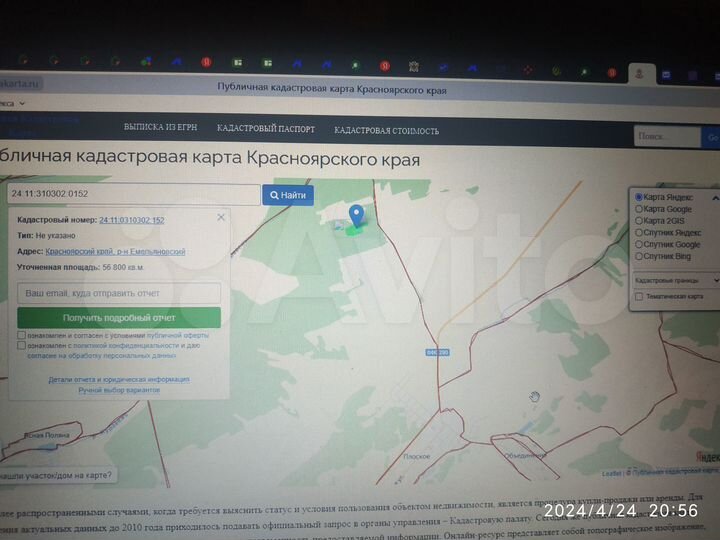Open the cadastral number 24:11:0310302:152 link
The image size is (720, 540).
[x=132, y=220]
